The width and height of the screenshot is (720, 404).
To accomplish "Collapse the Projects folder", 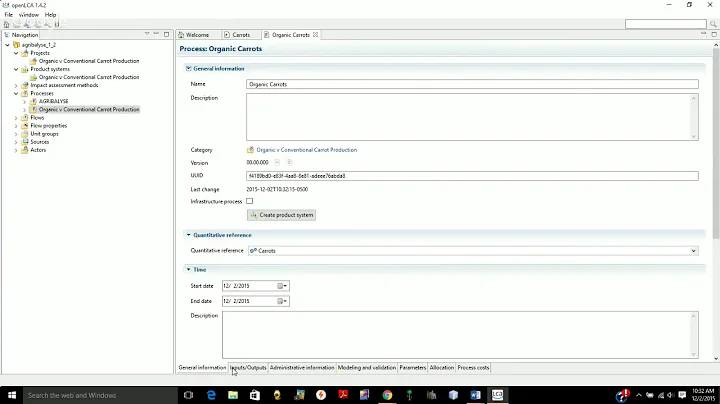I will [16, 53].
